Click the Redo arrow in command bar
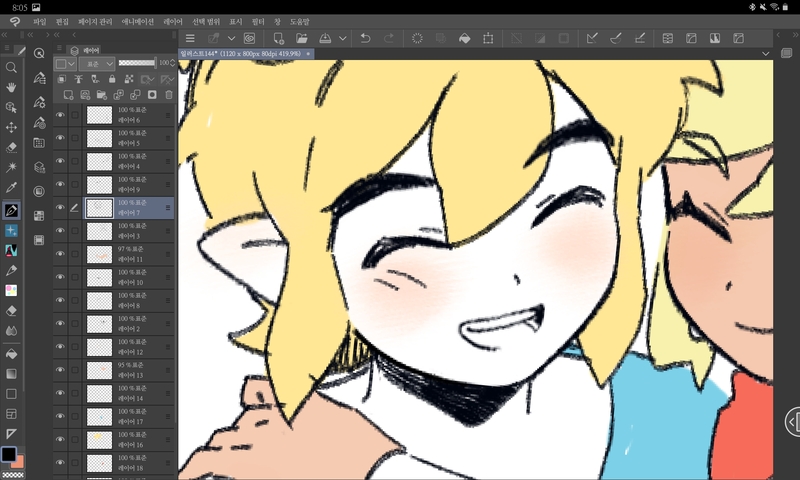Image resolution: width=800 pixels, height=480 pixels. pos(389,38)
